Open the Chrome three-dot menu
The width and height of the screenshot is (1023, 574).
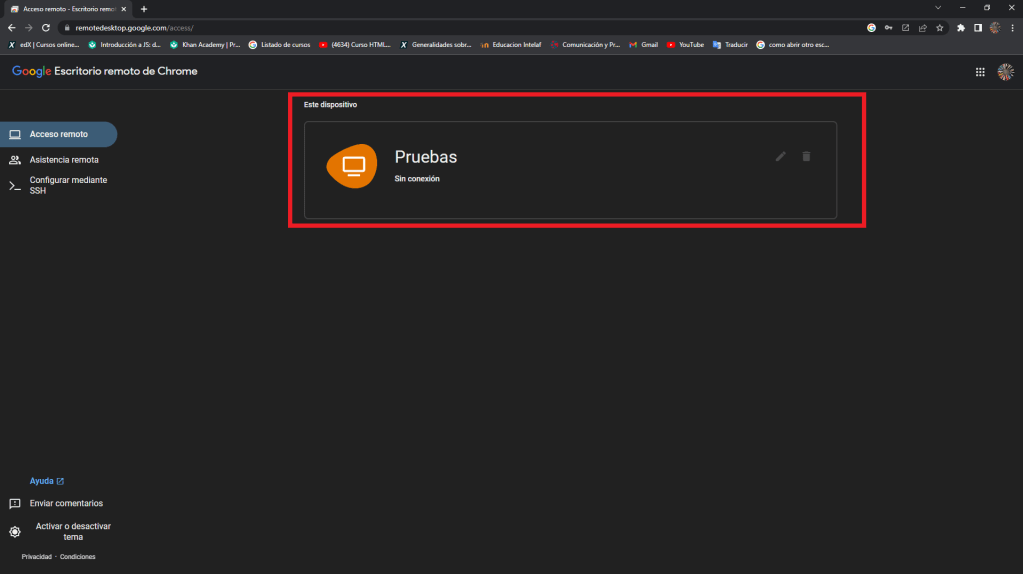(1012, 28)
